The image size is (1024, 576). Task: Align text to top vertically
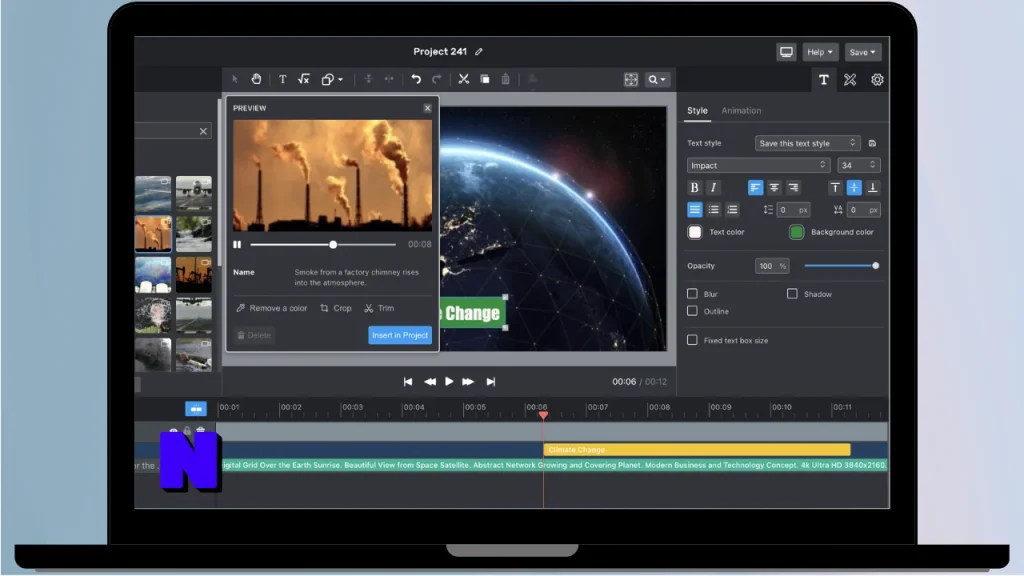[x=835, y=187]
